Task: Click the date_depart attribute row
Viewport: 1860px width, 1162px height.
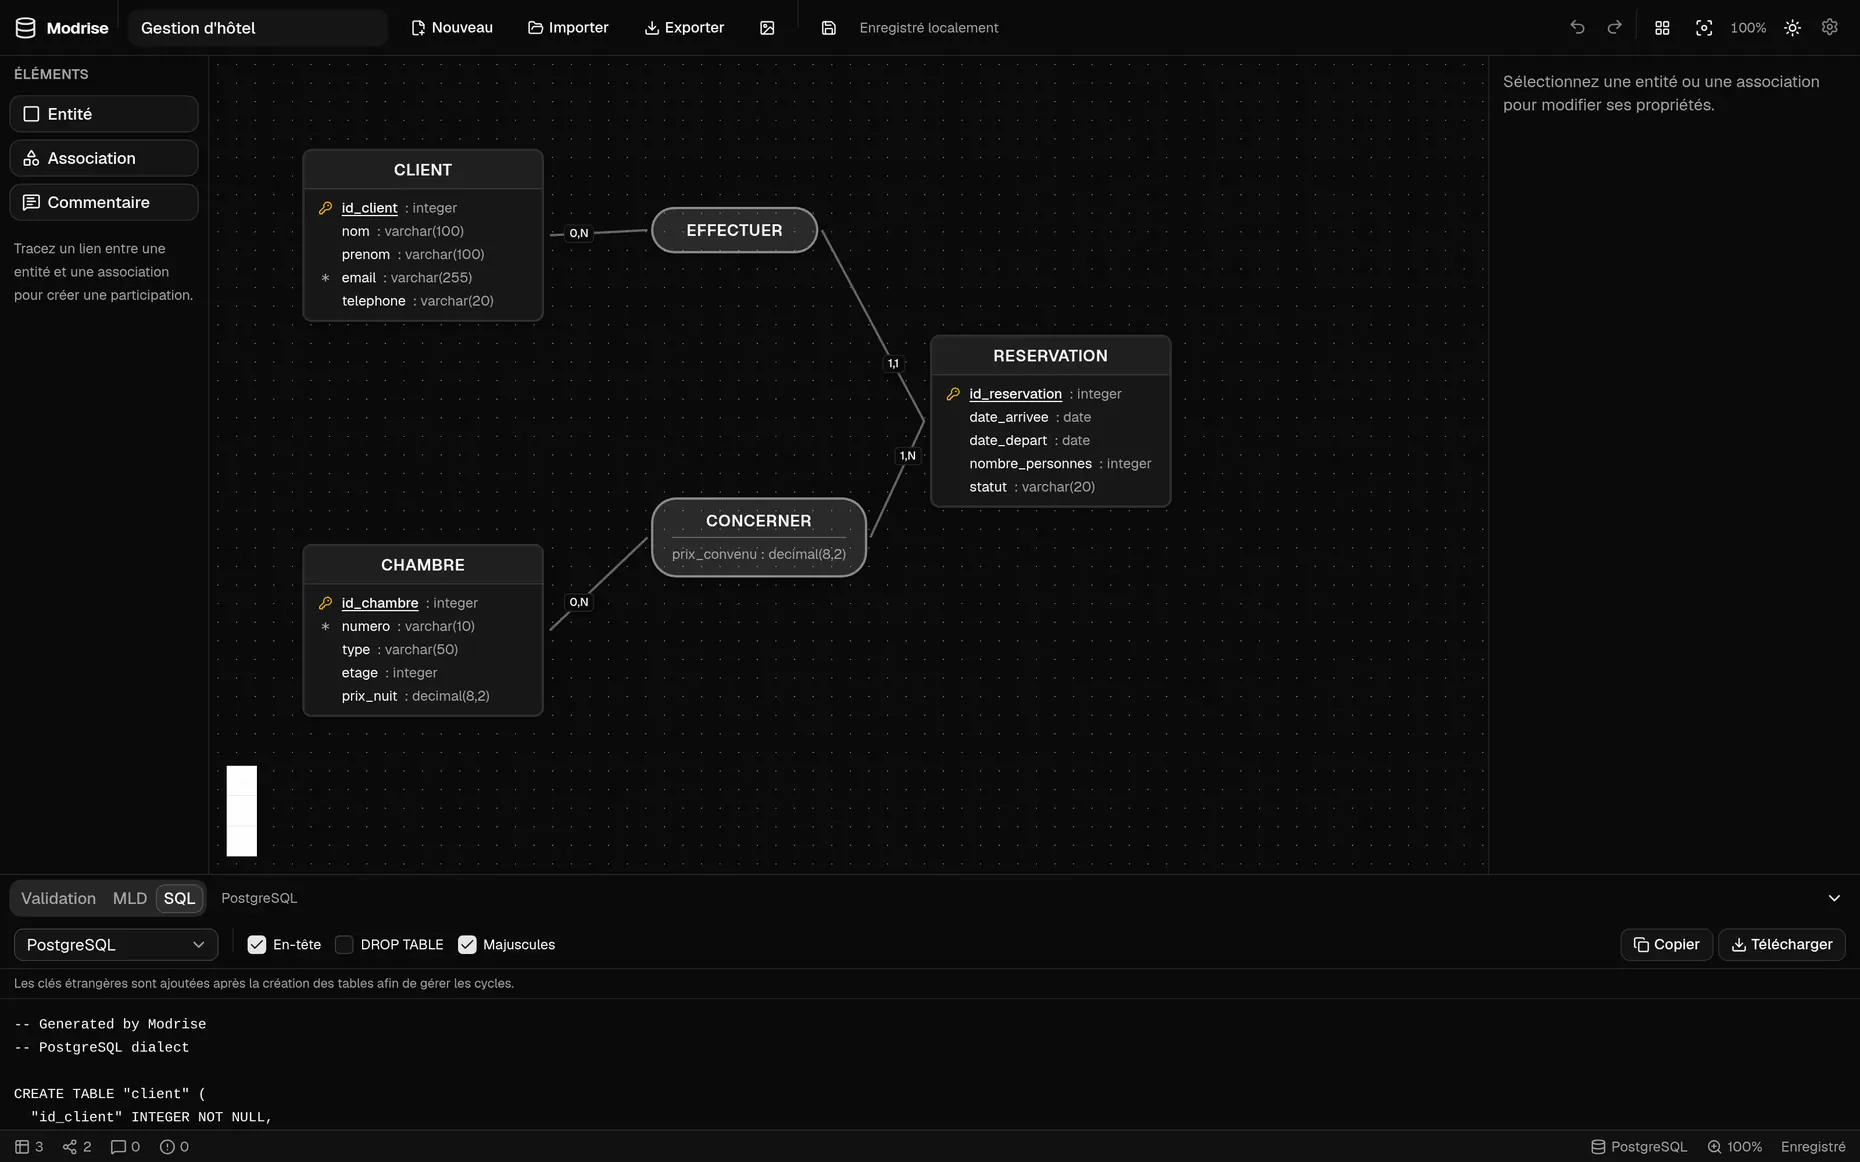Action: click(1050, 441)
